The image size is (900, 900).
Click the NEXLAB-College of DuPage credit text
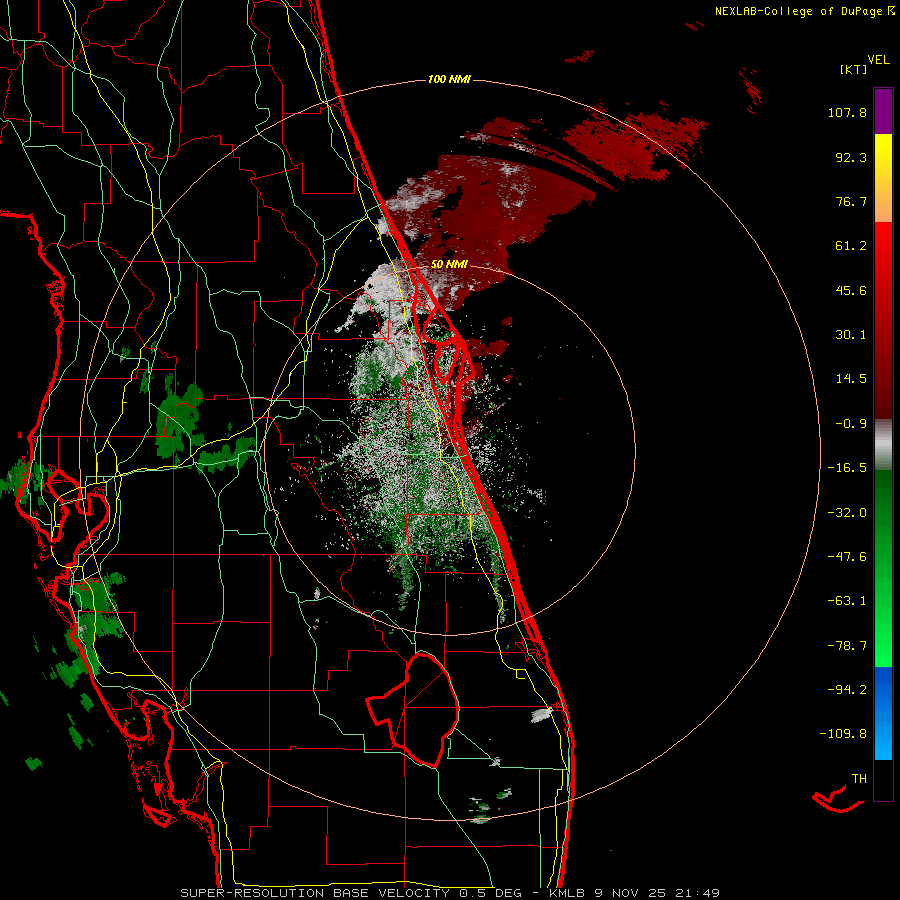click(x=805, y=11)
